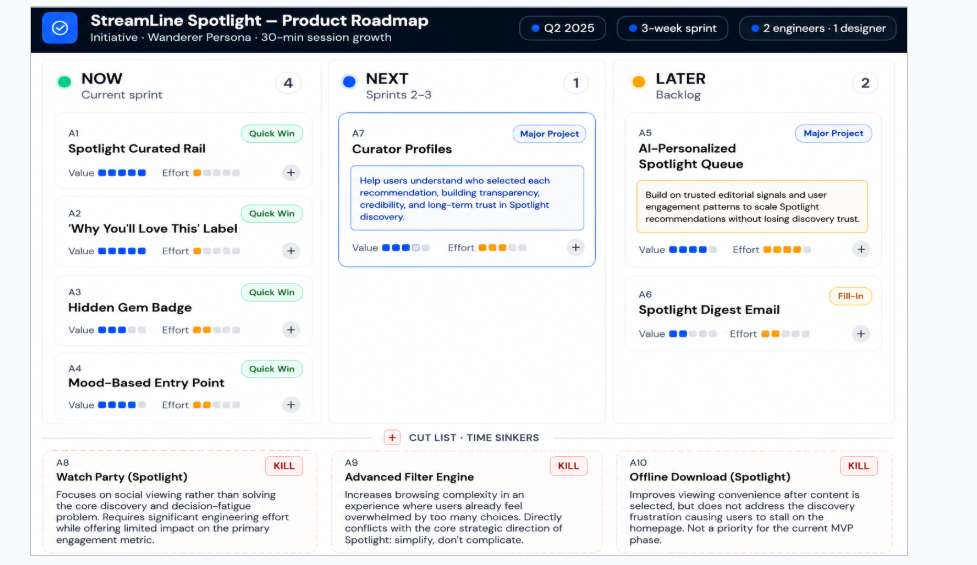This screenshot has width=977, height=565.
Task: Select the 'Spotlight Digest Email' title
Action: 709,310
